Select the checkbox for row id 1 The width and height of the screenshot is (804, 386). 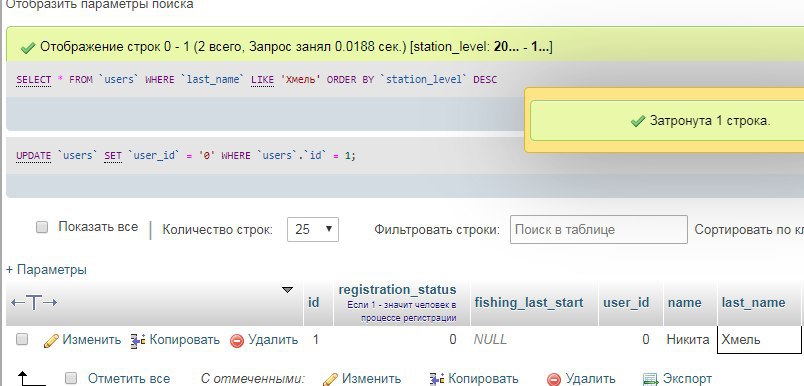pyautogui.click(x=22, y=339)
